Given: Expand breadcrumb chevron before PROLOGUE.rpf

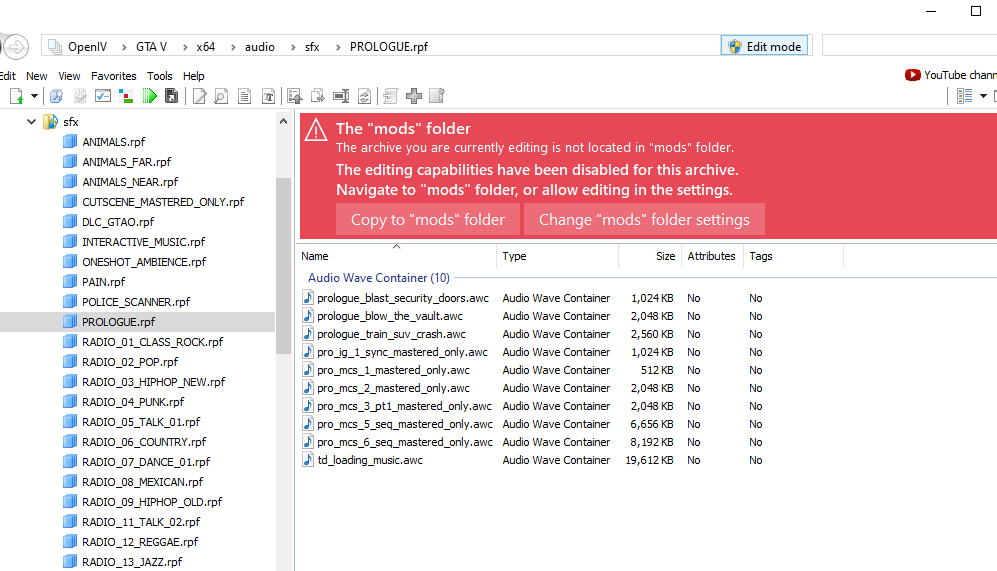Looking at the screenshot, I should click(x=338, y=47).
